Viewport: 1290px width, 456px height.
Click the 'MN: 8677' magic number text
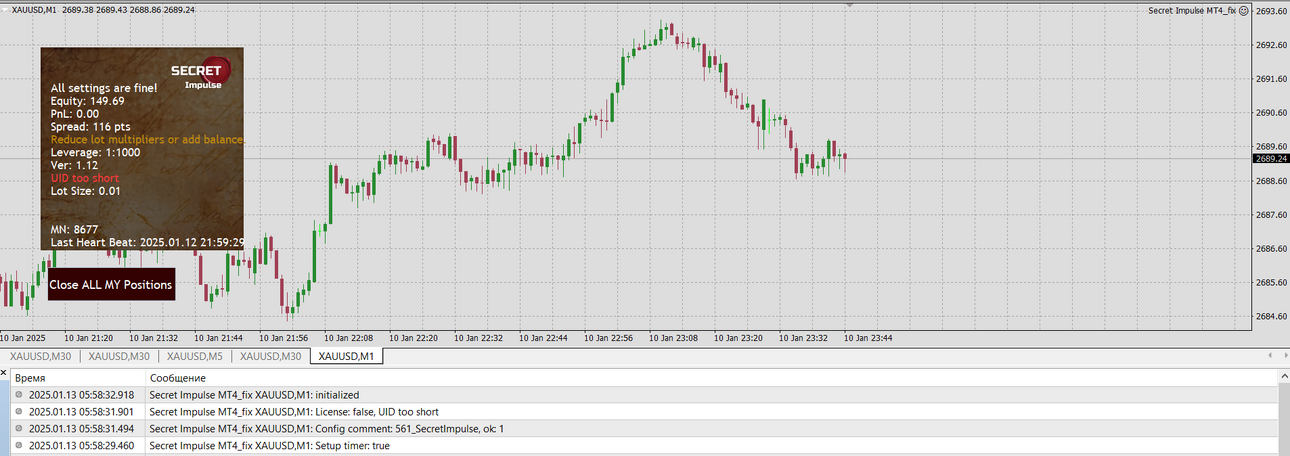75,229
